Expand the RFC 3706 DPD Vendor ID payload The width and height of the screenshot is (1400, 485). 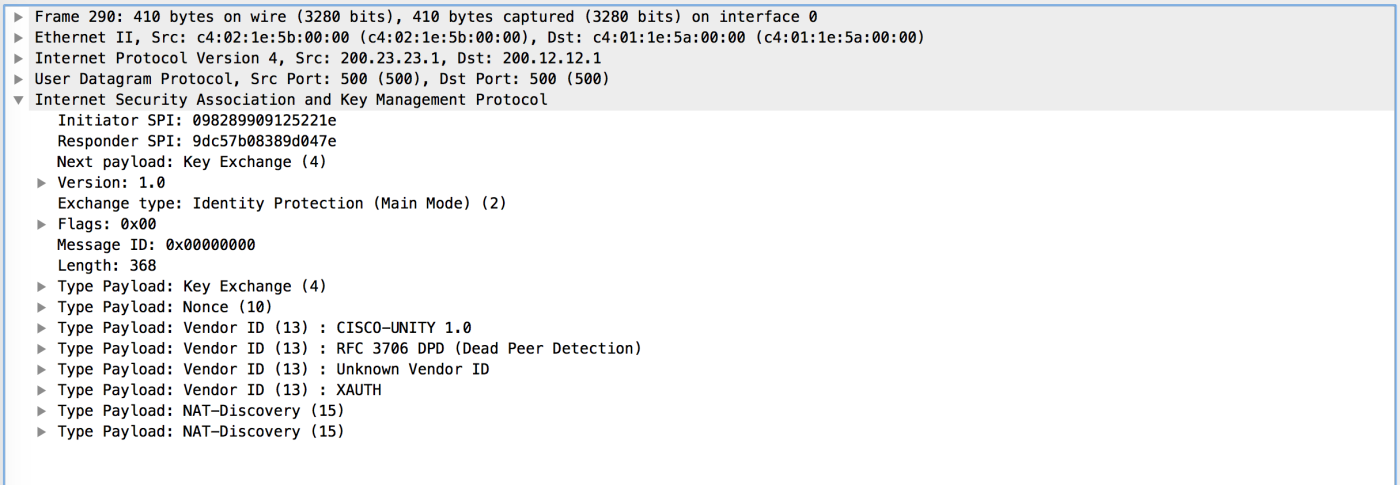[42, 348]
